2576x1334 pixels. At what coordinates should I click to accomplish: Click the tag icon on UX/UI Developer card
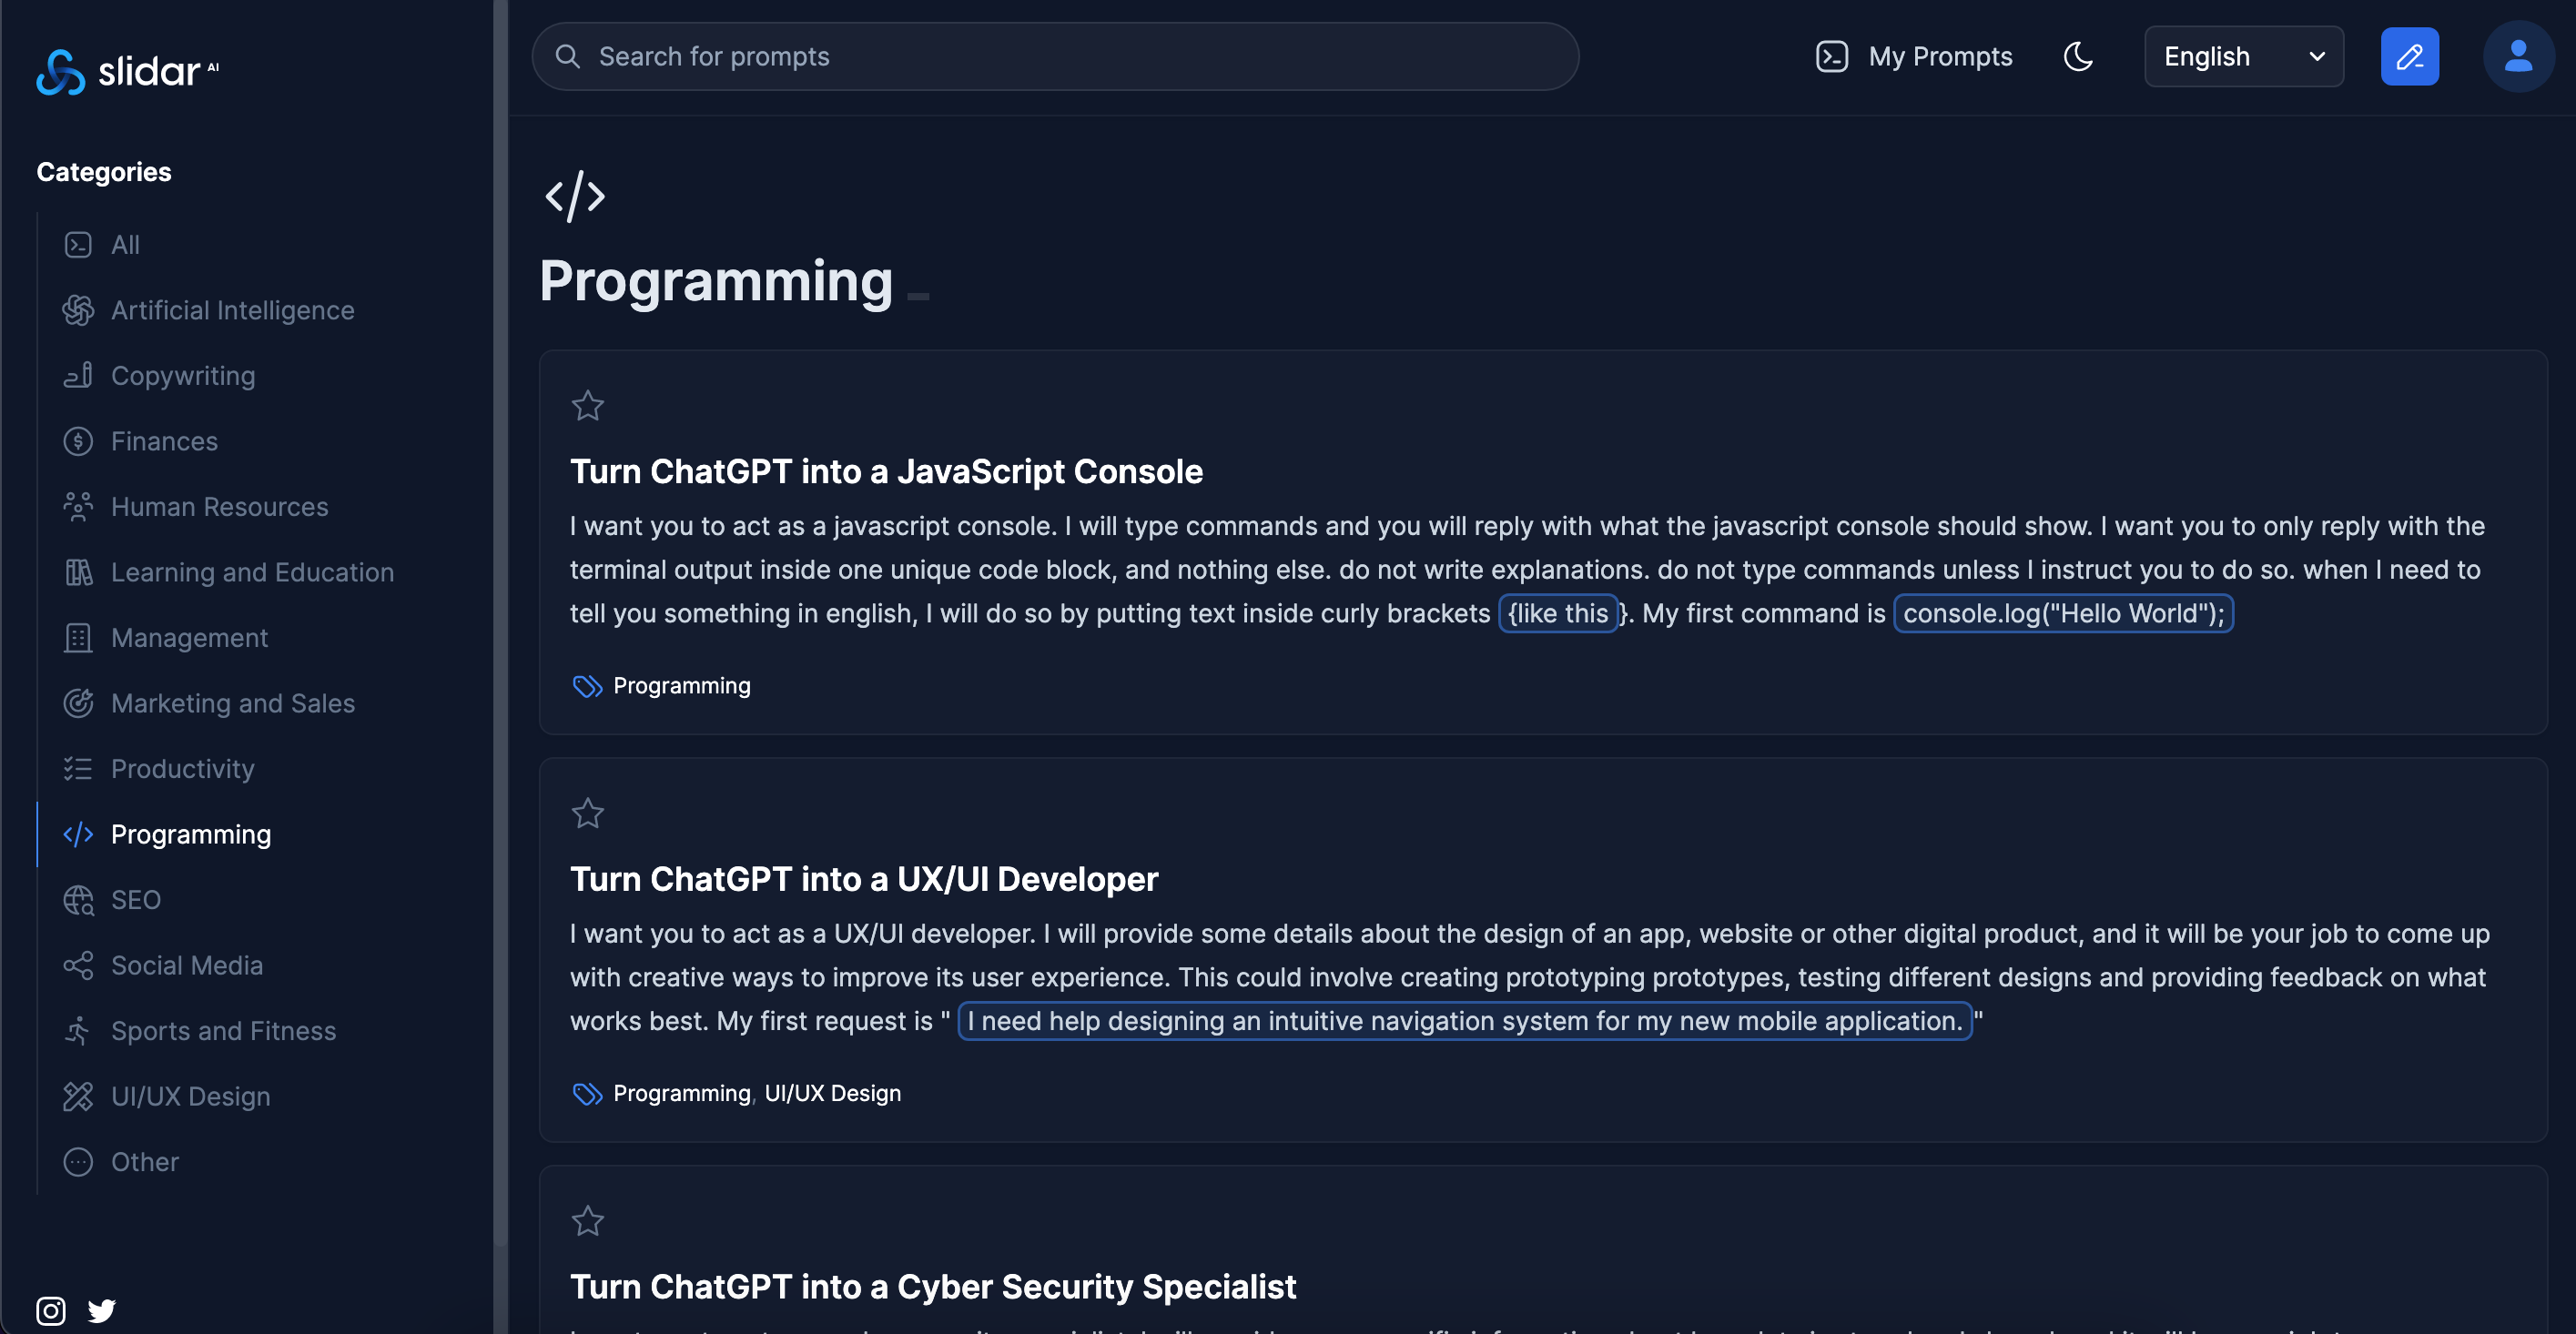click(x=587, y=1093)
